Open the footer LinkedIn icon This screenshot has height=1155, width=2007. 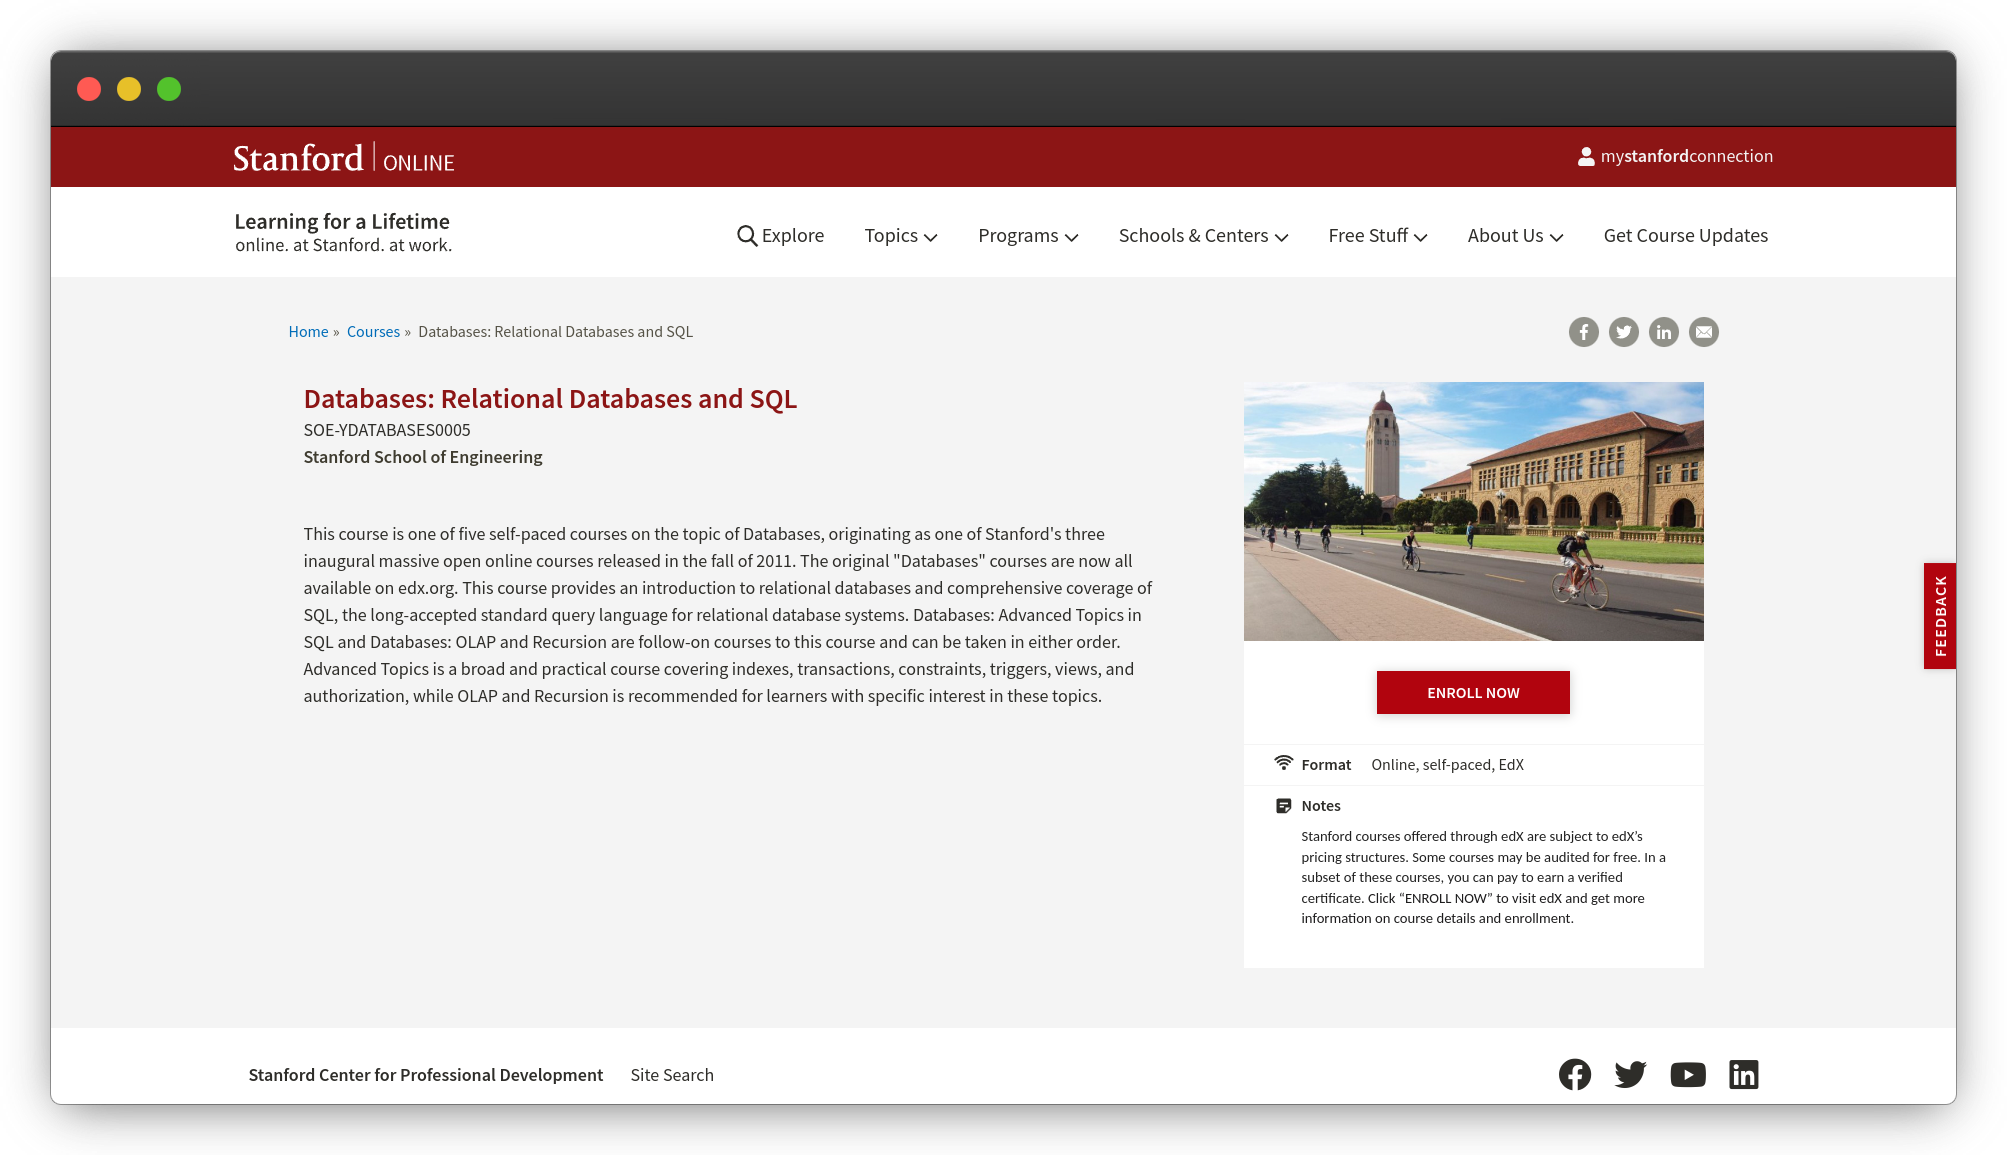tap(1744, 1075)
